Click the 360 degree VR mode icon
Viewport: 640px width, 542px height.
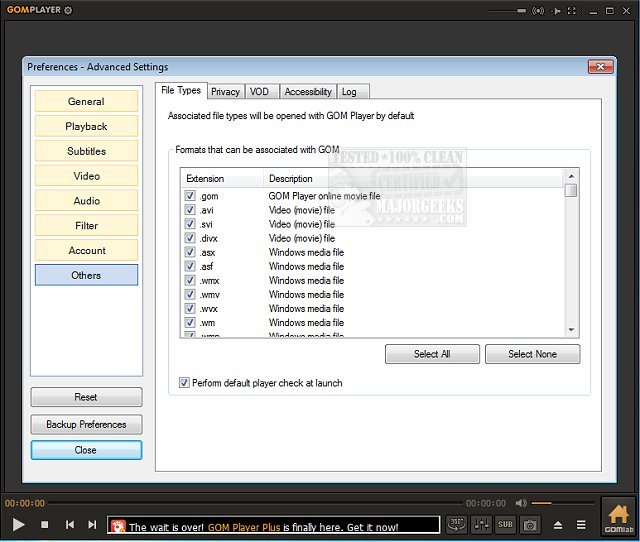pyautogui.click(x=456, y=524)
